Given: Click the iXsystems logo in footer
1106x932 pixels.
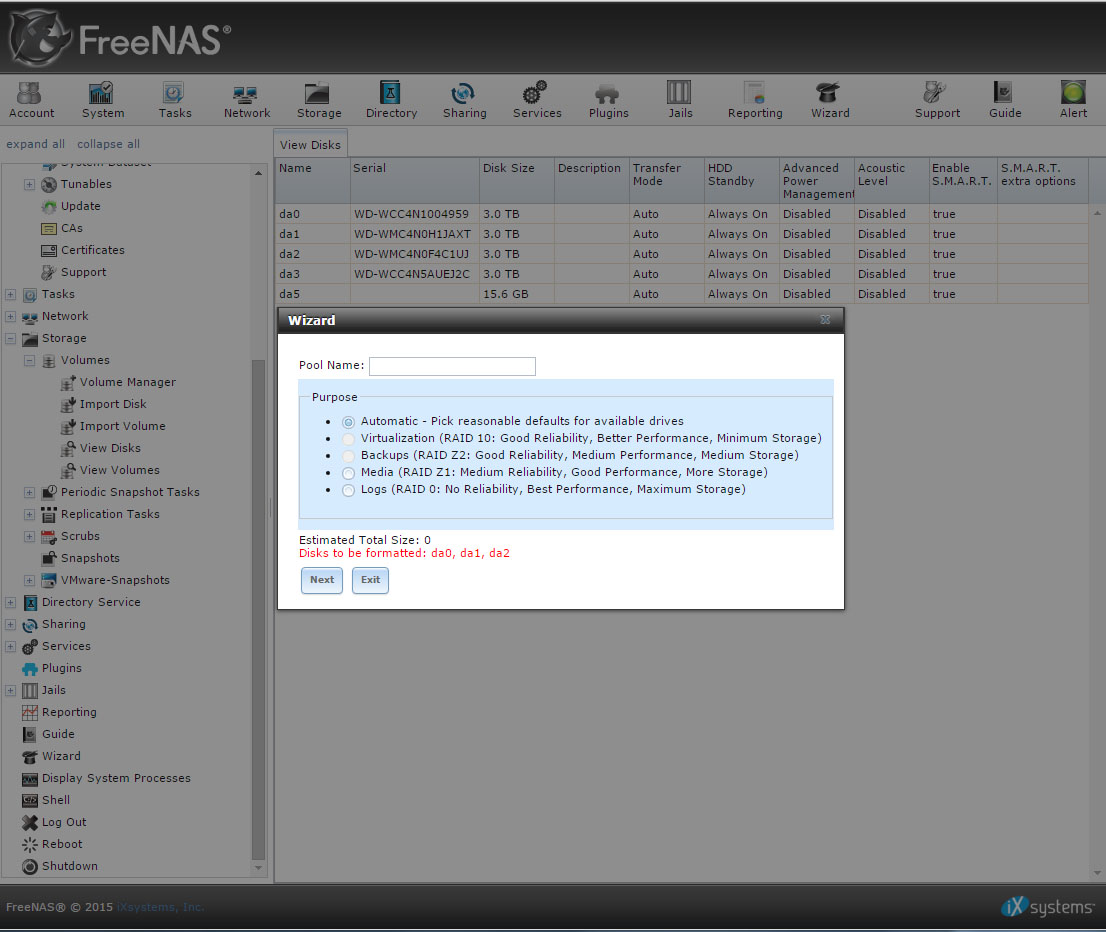Looking at the screenshot, I should (x=1047, y=907).
